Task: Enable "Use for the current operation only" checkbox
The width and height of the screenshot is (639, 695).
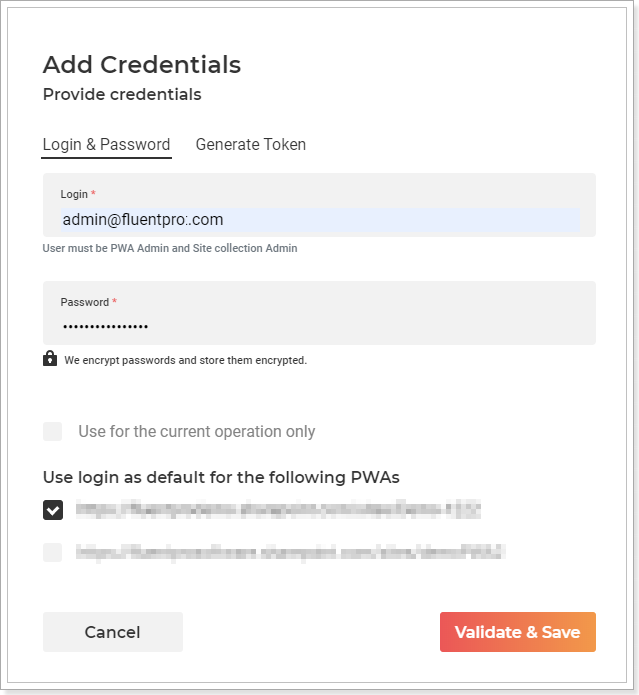Action: pyautogui.click(x=53, y=431)
